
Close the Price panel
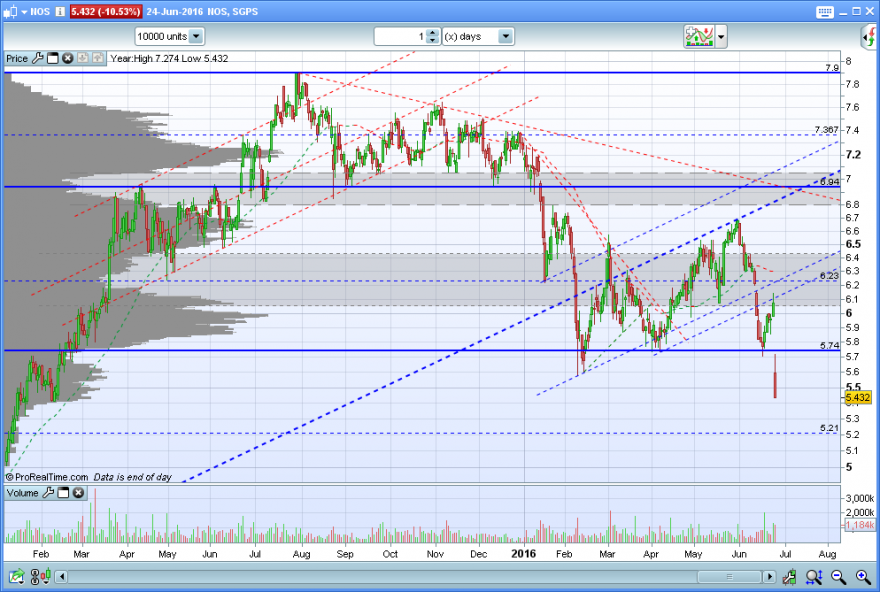click(67, 58)
